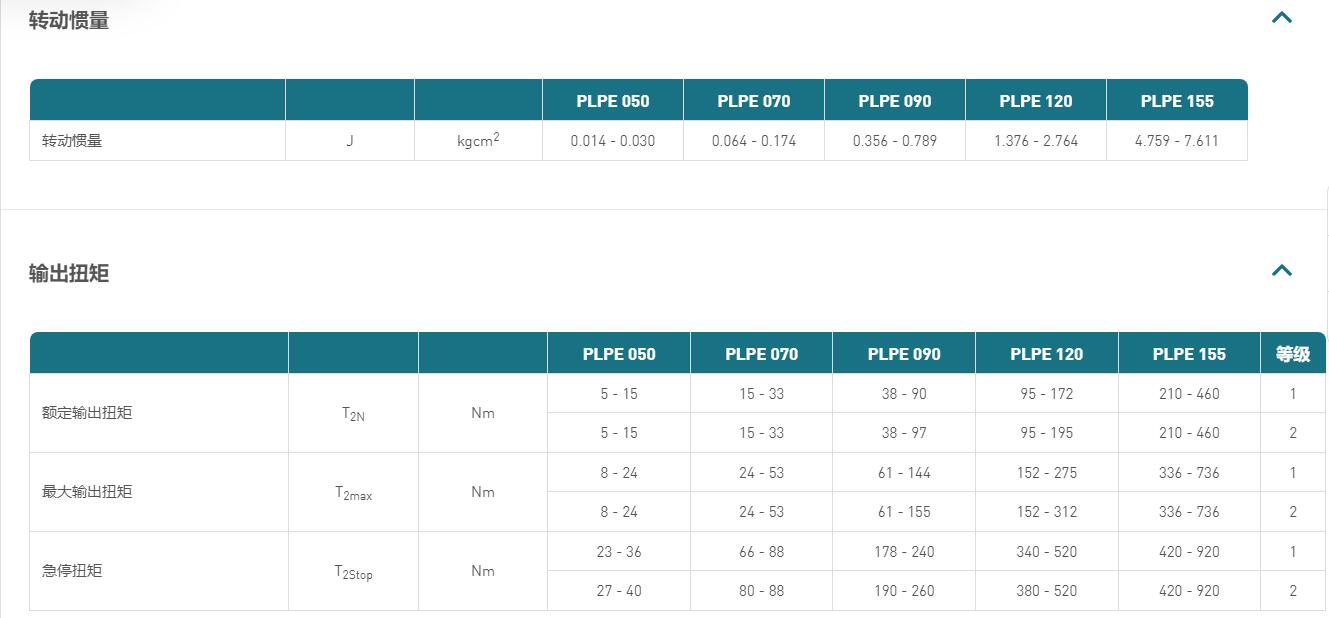Image resolution: width=1329 pixels, height=618 pixels.
Task: Select the 急停扭矩 row label
Action: pos(72,570)
